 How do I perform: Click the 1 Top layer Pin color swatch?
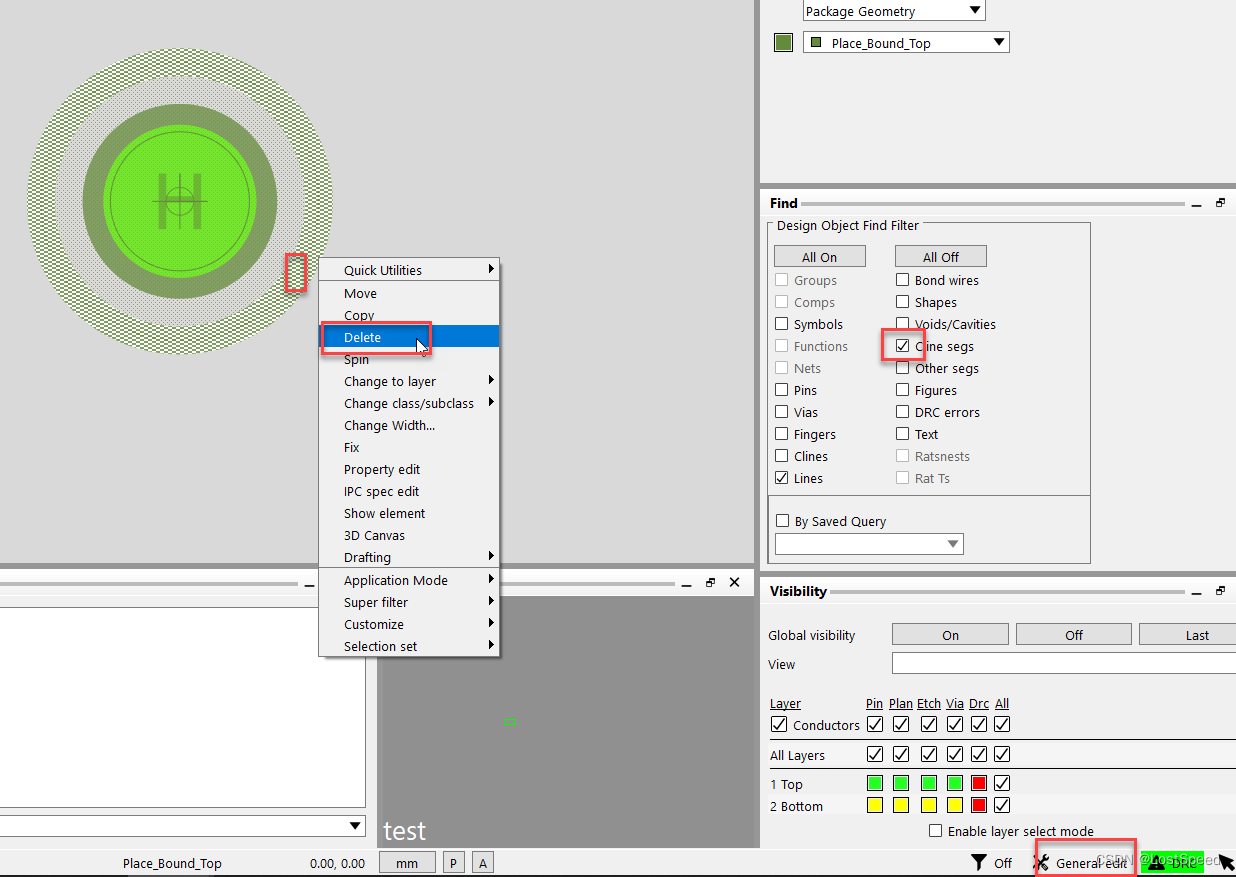(x=875, y=784)
